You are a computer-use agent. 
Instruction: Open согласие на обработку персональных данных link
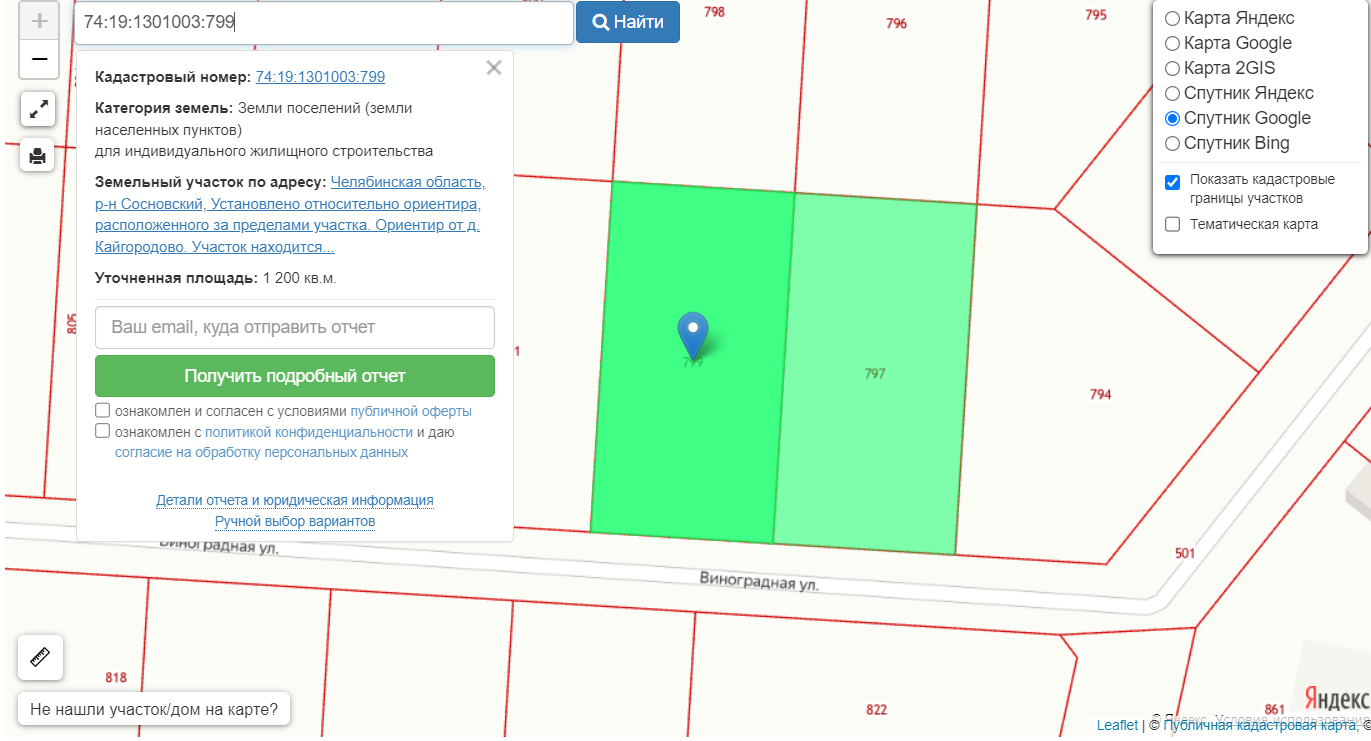pos(262,452)
